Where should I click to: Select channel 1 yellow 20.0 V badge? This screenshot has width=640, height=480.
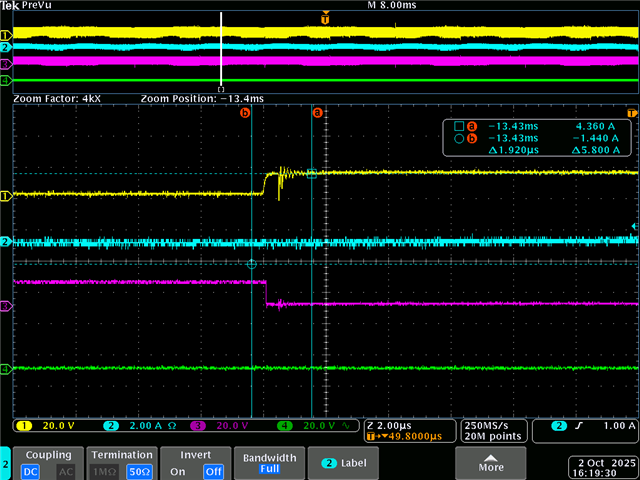(x=24, y=426)
